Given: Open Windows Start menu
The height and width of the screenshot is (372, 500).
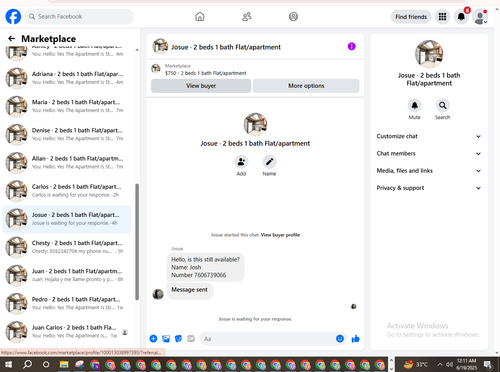Looking at the screenshot, I should tap(8, 364).
